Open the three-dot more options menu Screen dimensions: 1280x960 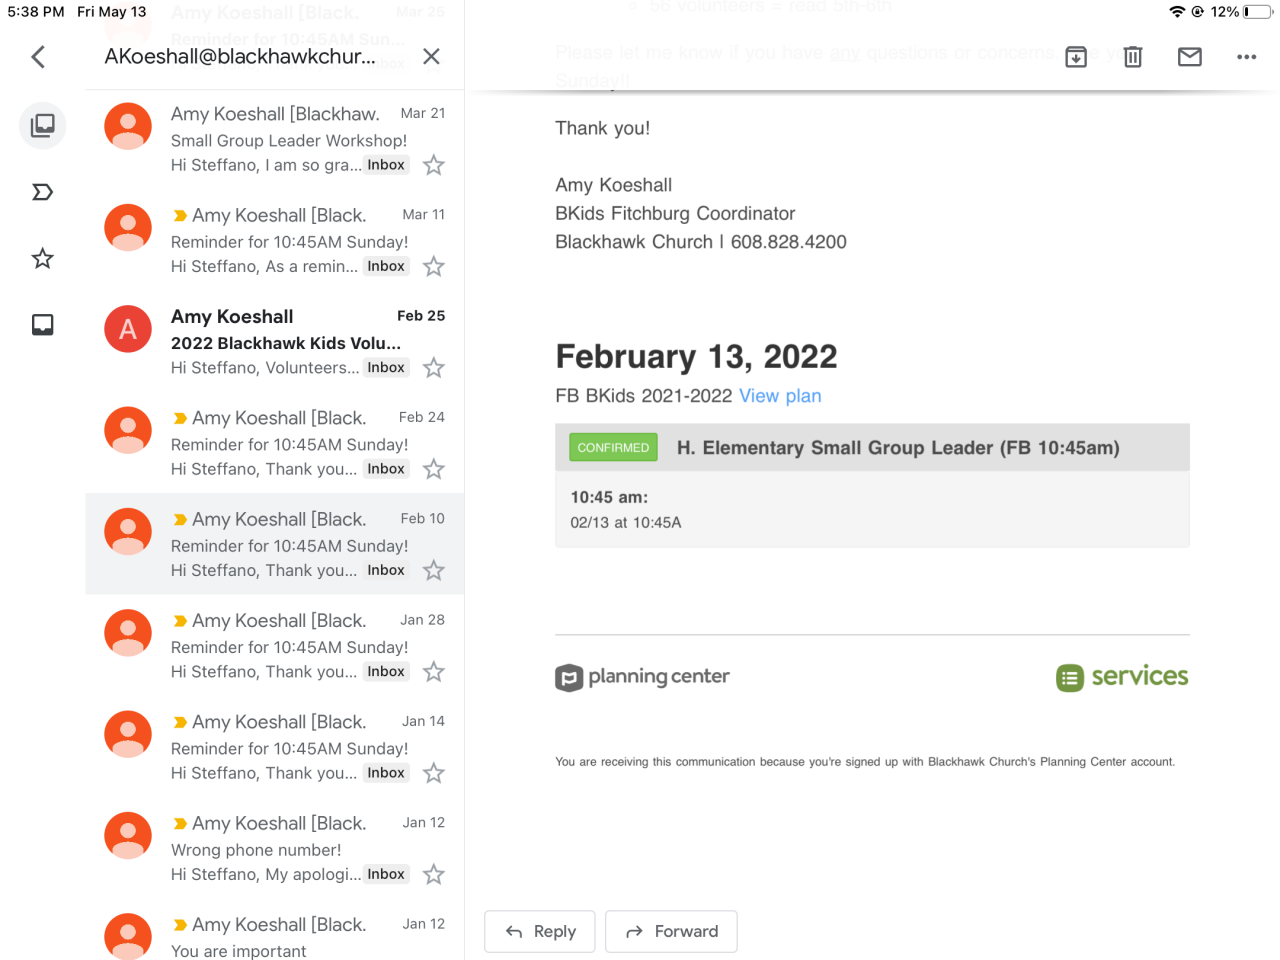[x=1246, y=57]
